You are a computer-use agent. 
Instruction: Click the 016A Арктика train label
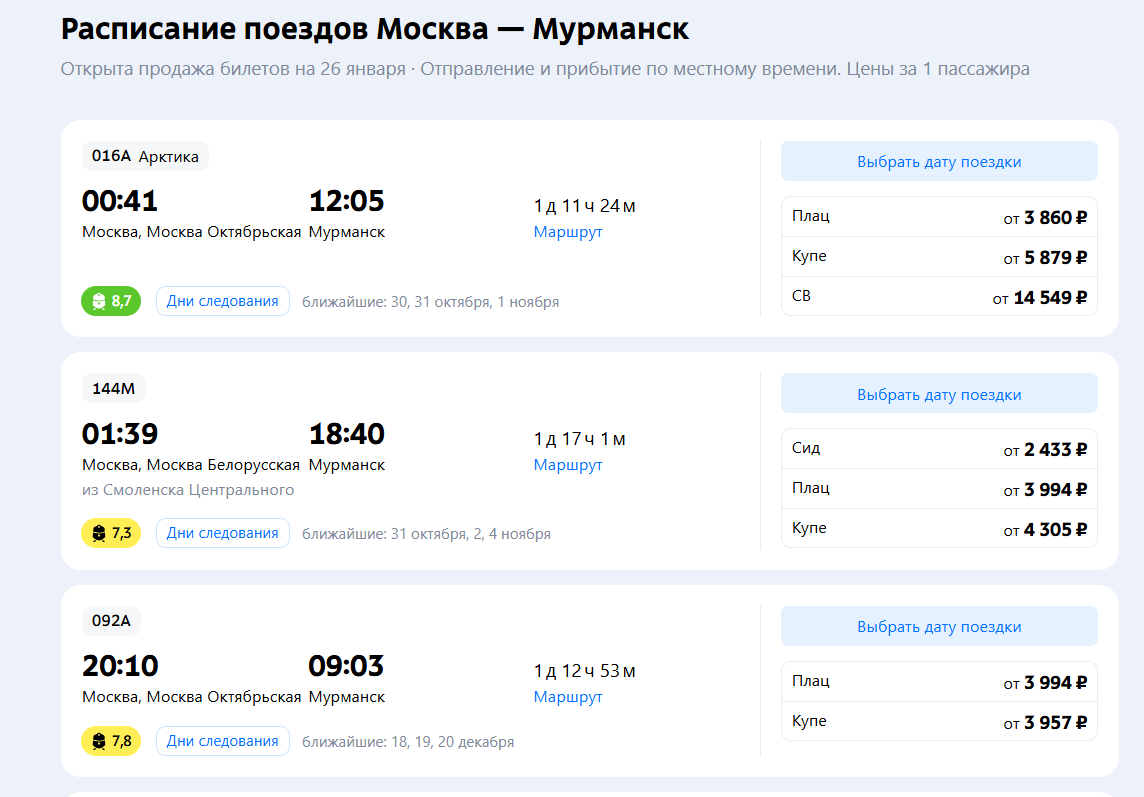145,156
